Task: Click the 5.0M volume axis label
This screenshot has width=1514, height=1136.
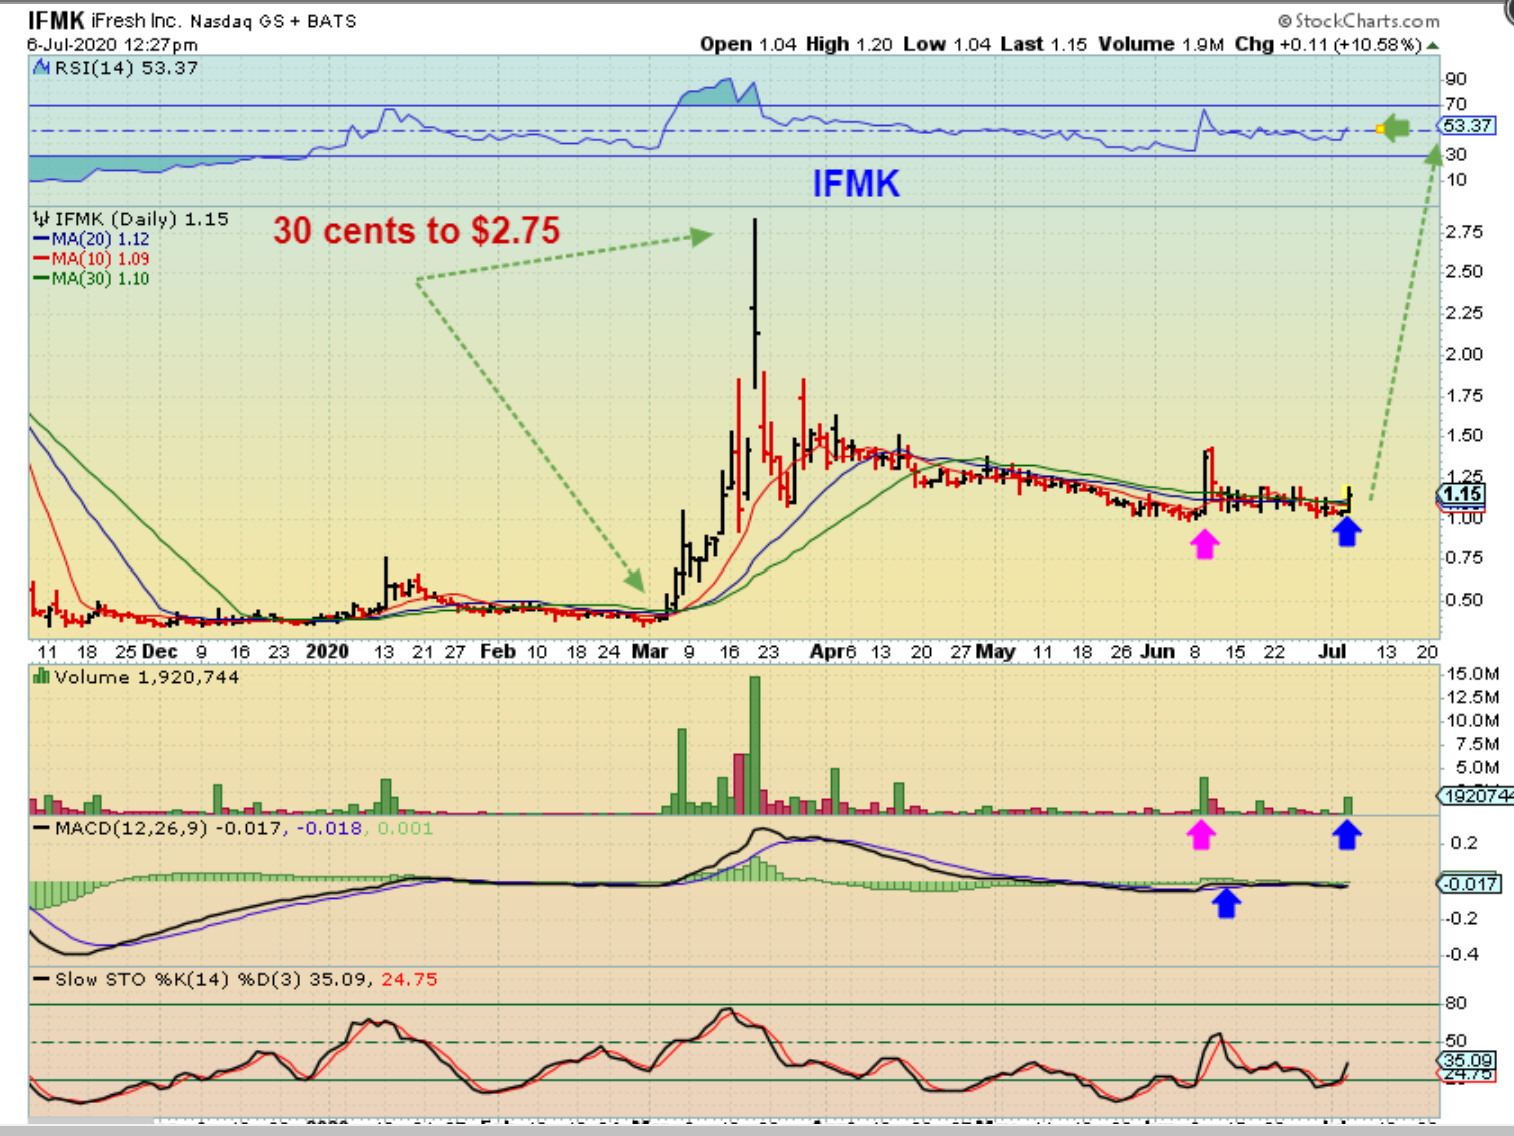Action: pyautogui.click(x=1476, y=768)
